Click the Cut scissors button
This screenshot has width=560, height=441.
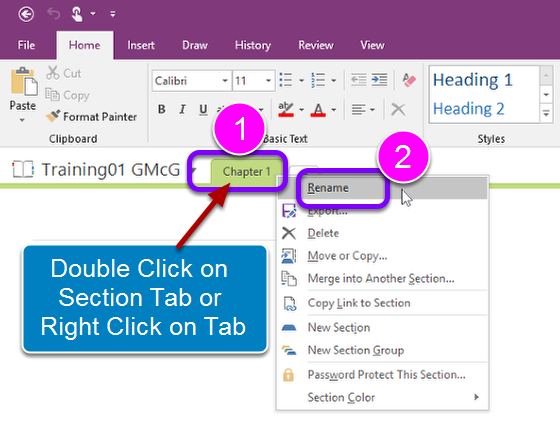pyautogui.click(x=64, y=73)
